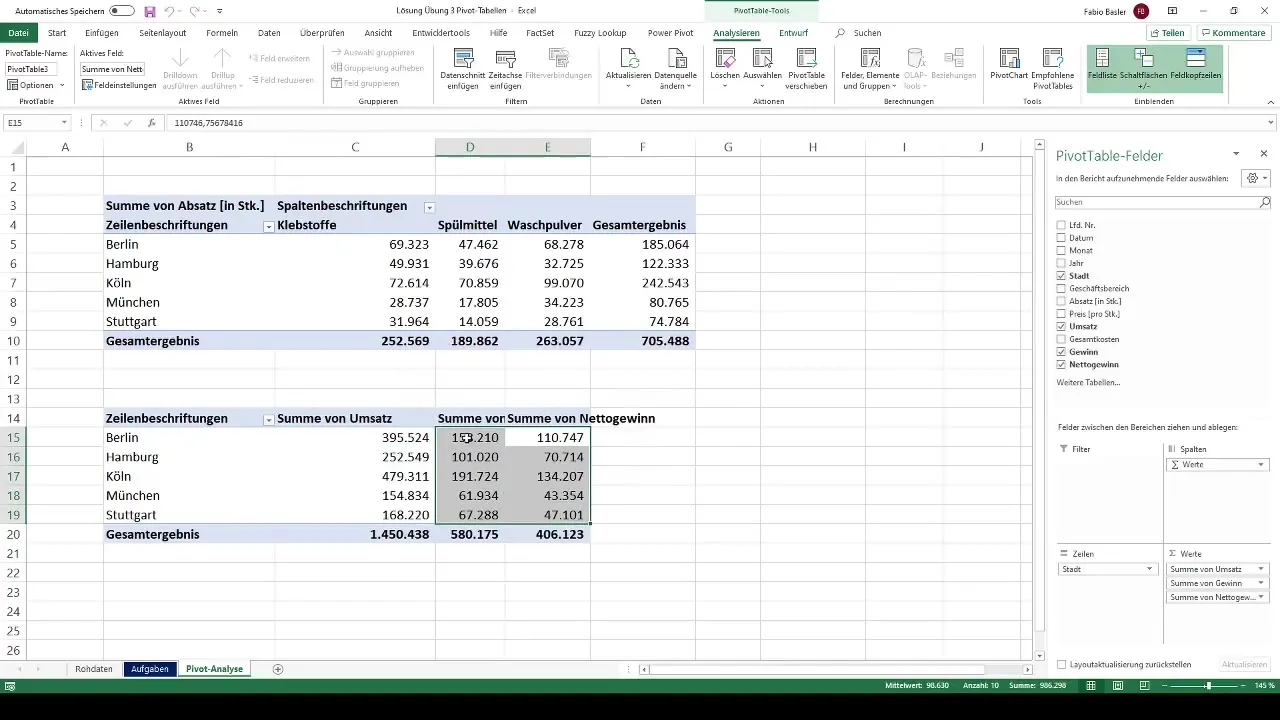Check the Monat field
The height and width of the screenshot is (720, 1280).
click(1061, 250)
